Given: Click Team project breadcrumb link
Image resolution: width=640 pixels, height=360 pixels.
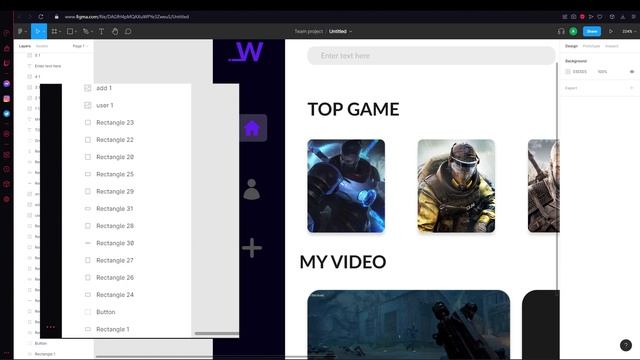Looking at the screenshot, I should (x=309, y=31).
